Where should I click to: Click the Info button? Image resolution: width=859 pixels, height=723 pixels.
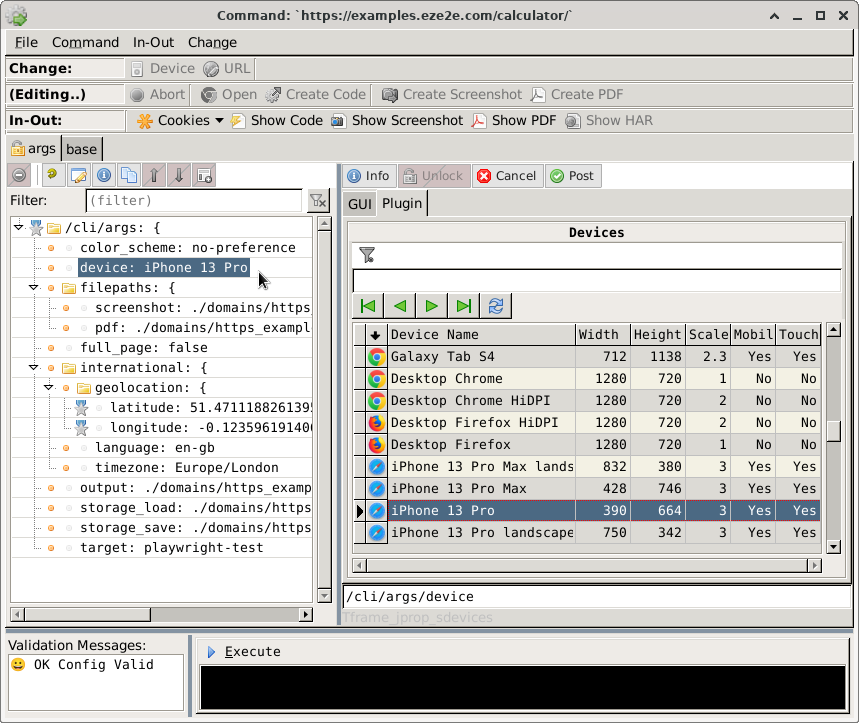[369, 176]
